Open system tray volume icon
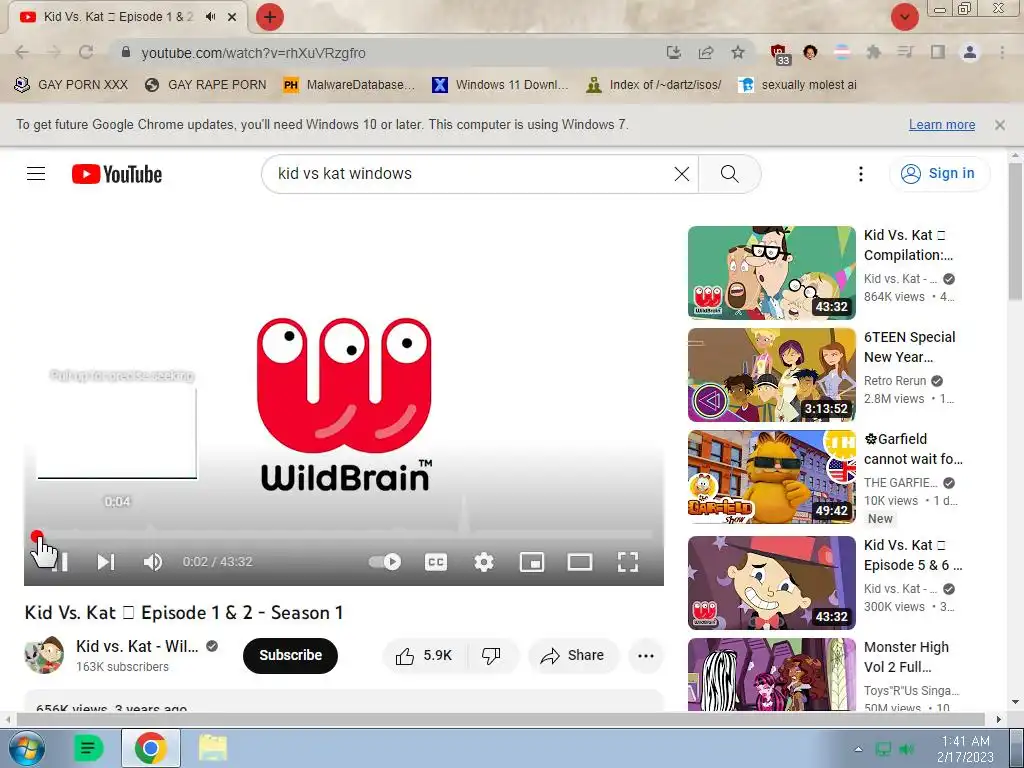 (x=906, y=749)
